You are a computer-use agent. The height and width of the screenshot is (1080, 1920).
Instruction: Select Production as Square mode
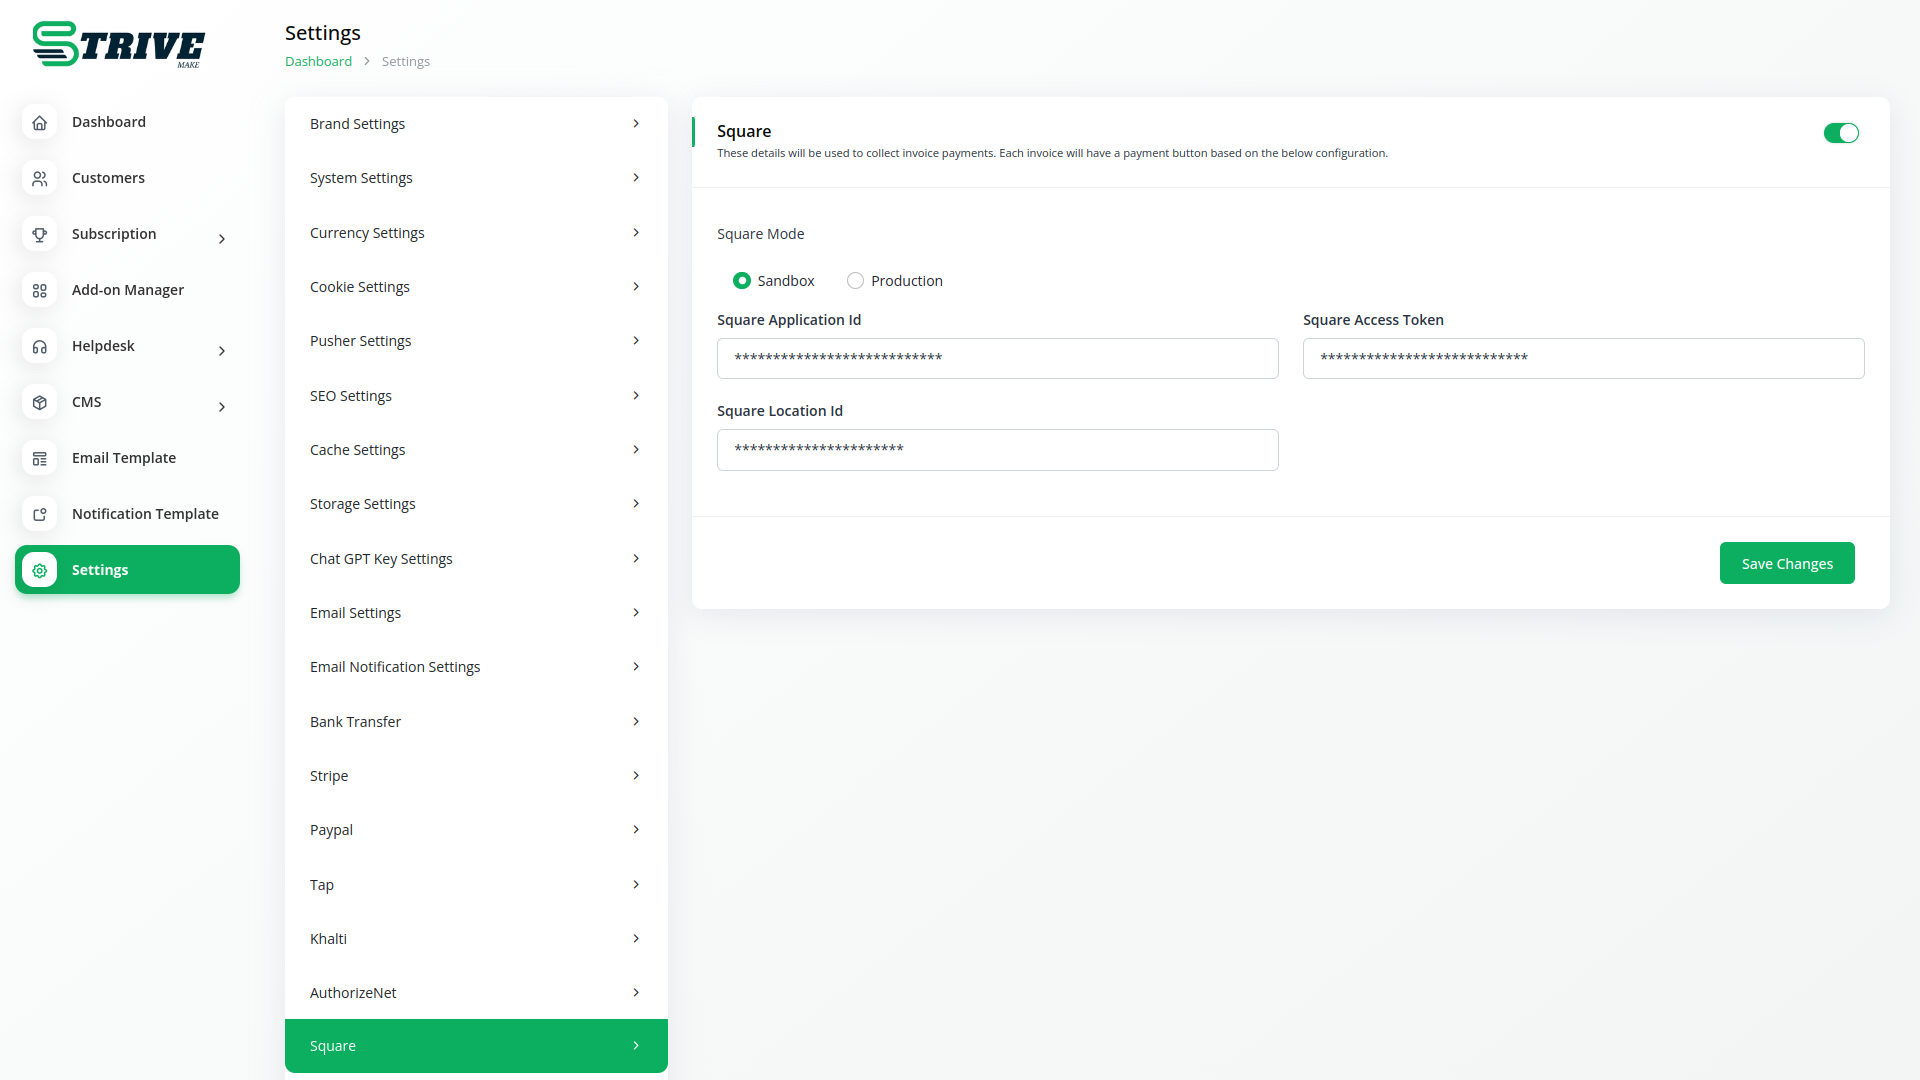tap(855, 281)
